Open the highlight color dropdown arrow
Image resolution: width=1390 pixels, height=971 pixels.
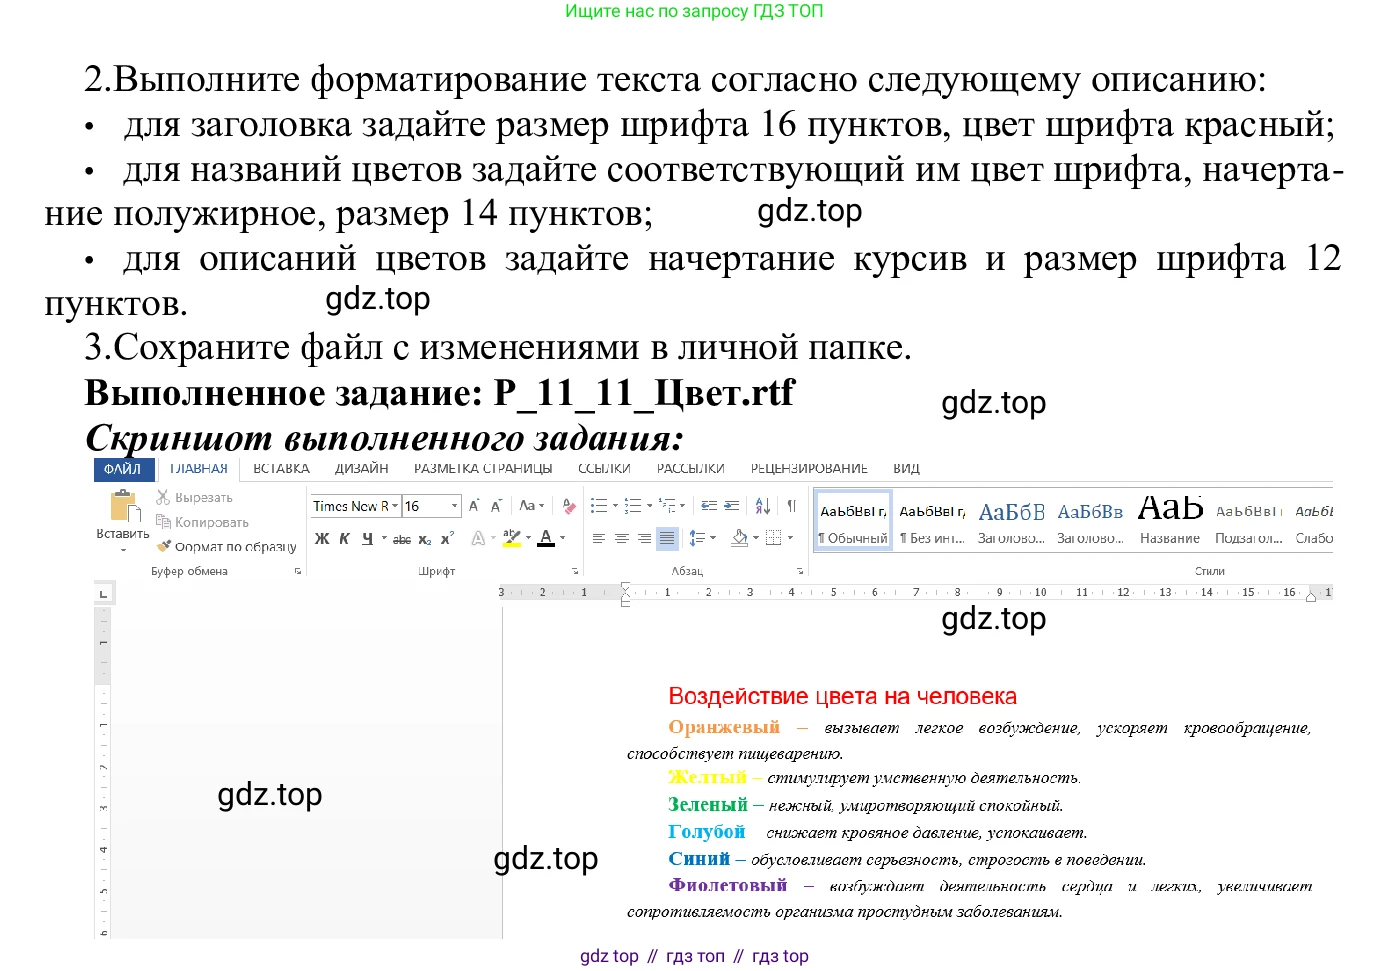[528, 538]
